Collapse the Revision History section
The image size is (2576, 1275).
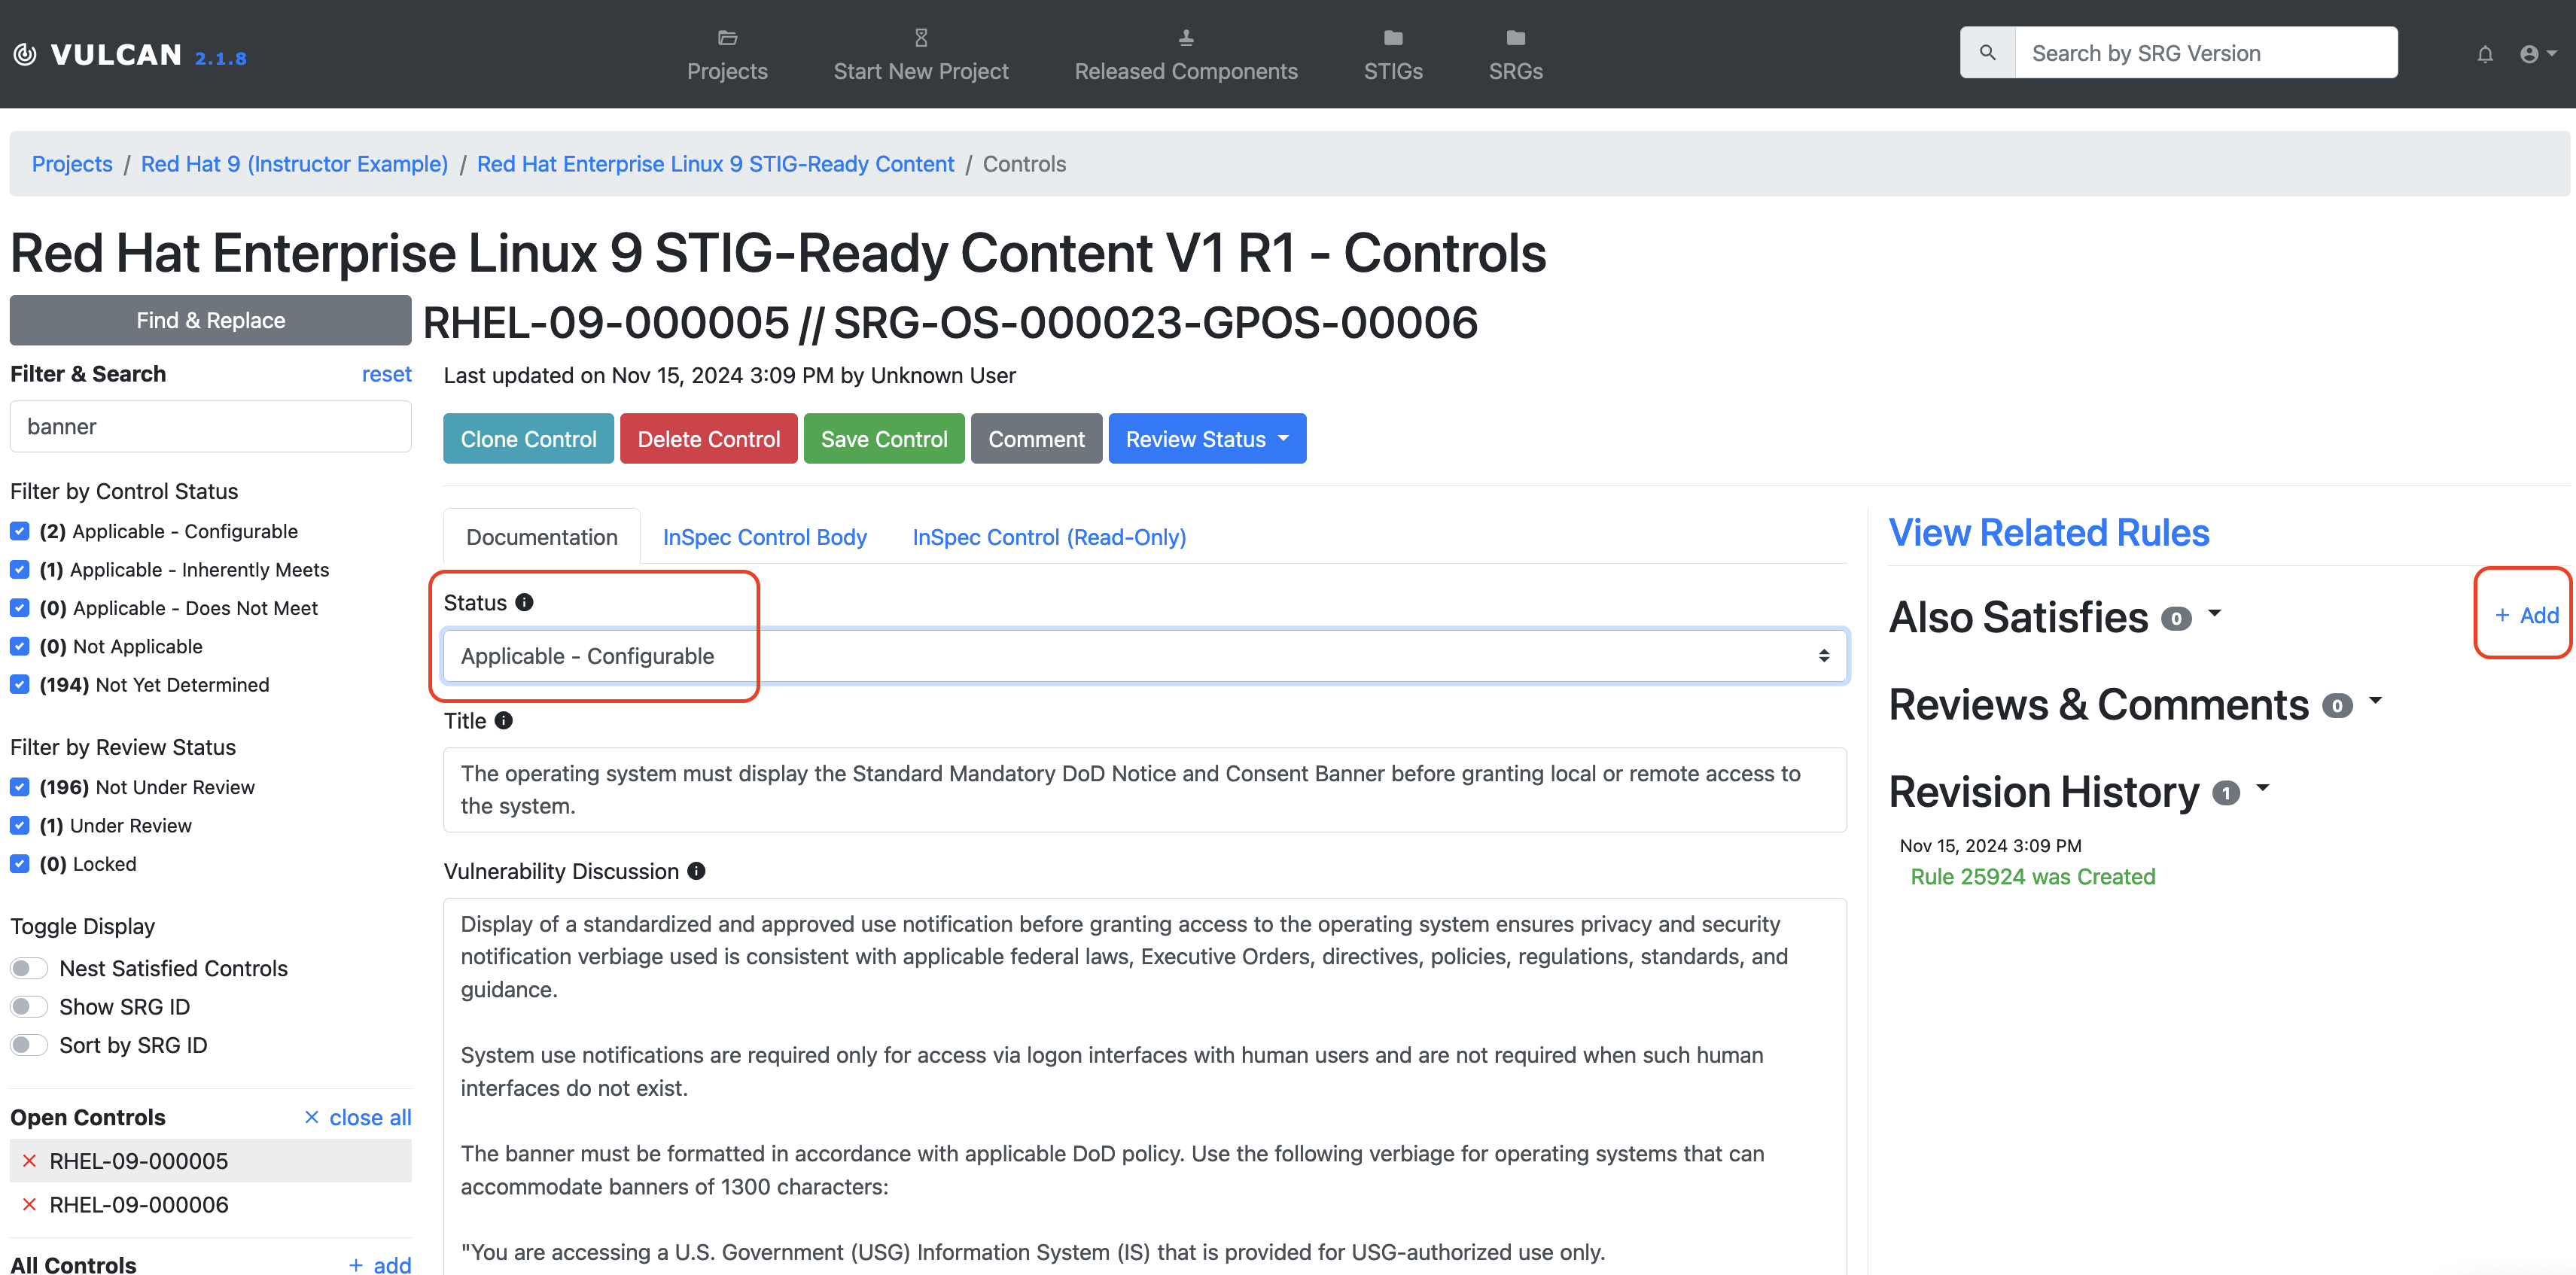click(2262, 789)
